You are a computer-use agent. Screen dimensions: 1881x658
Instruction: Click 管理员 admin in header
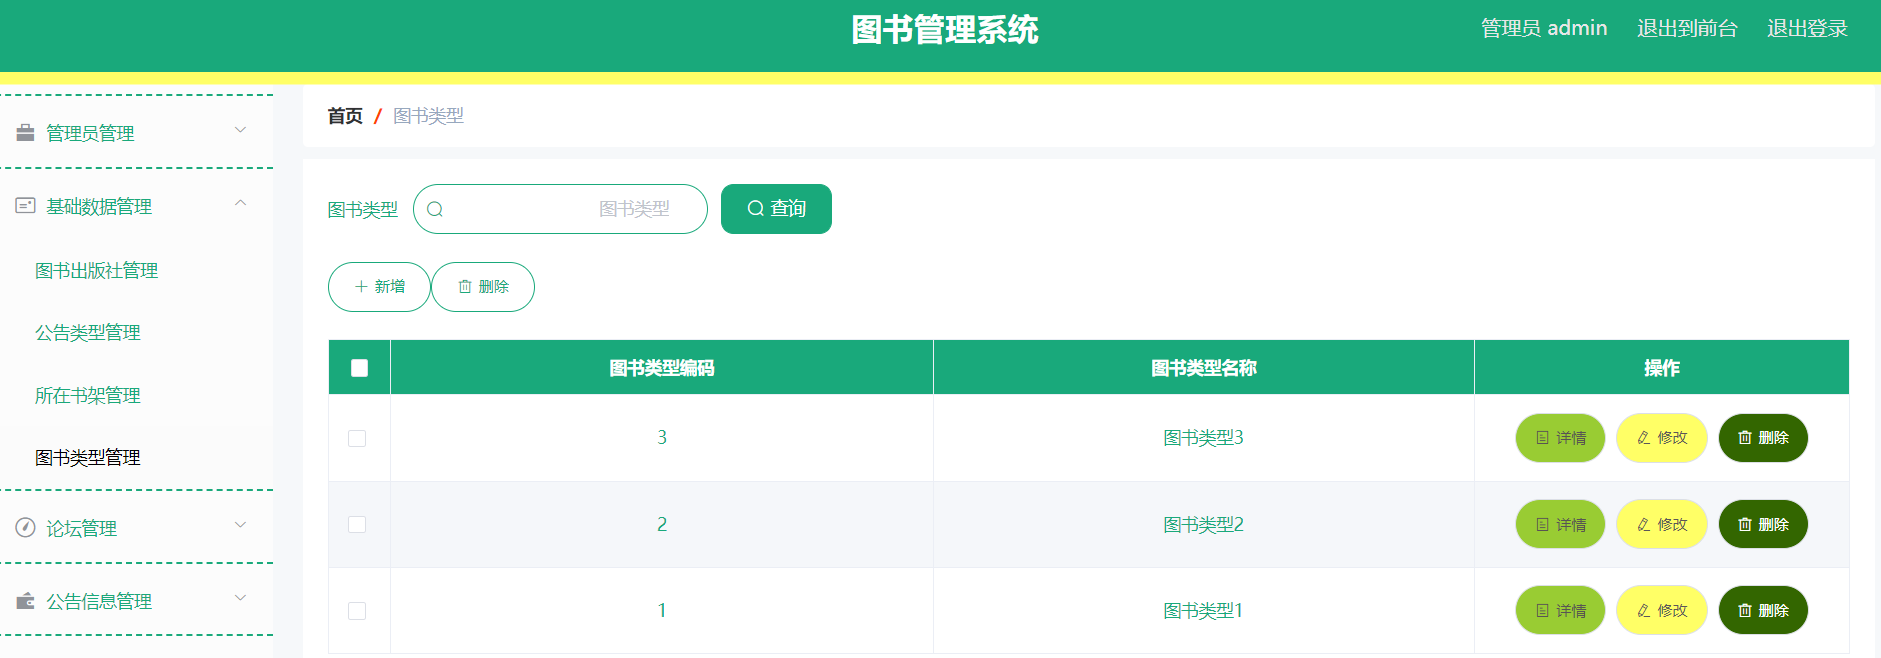point(1544,28)
